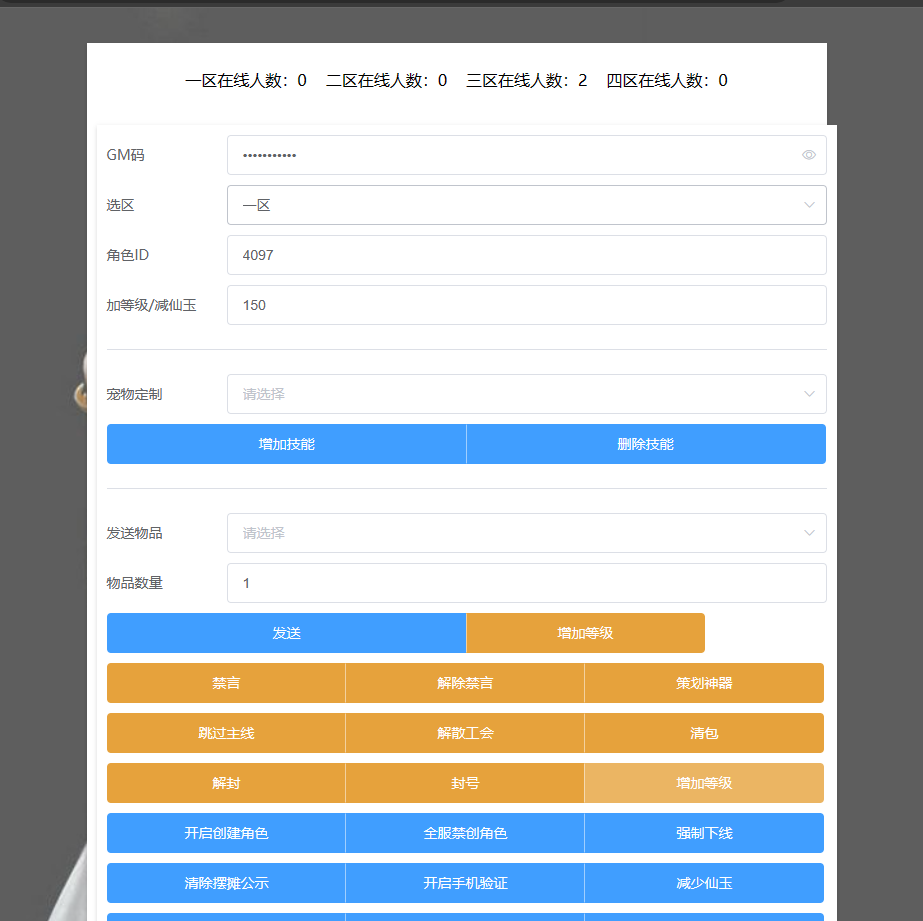Click the 封号 button
The image size is (923, 921).
465,783
